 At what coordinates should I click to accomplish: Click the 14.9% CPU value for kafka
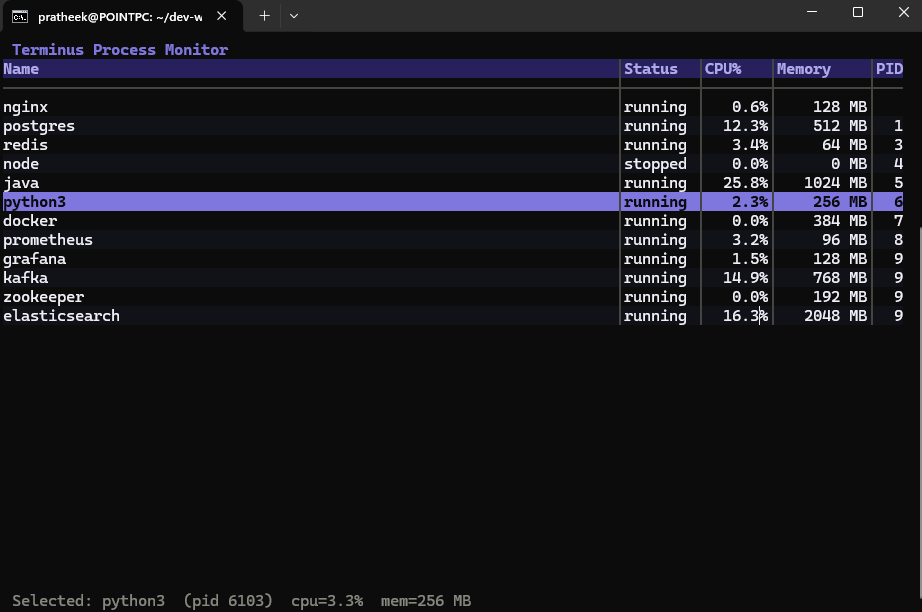pos(746,277)
